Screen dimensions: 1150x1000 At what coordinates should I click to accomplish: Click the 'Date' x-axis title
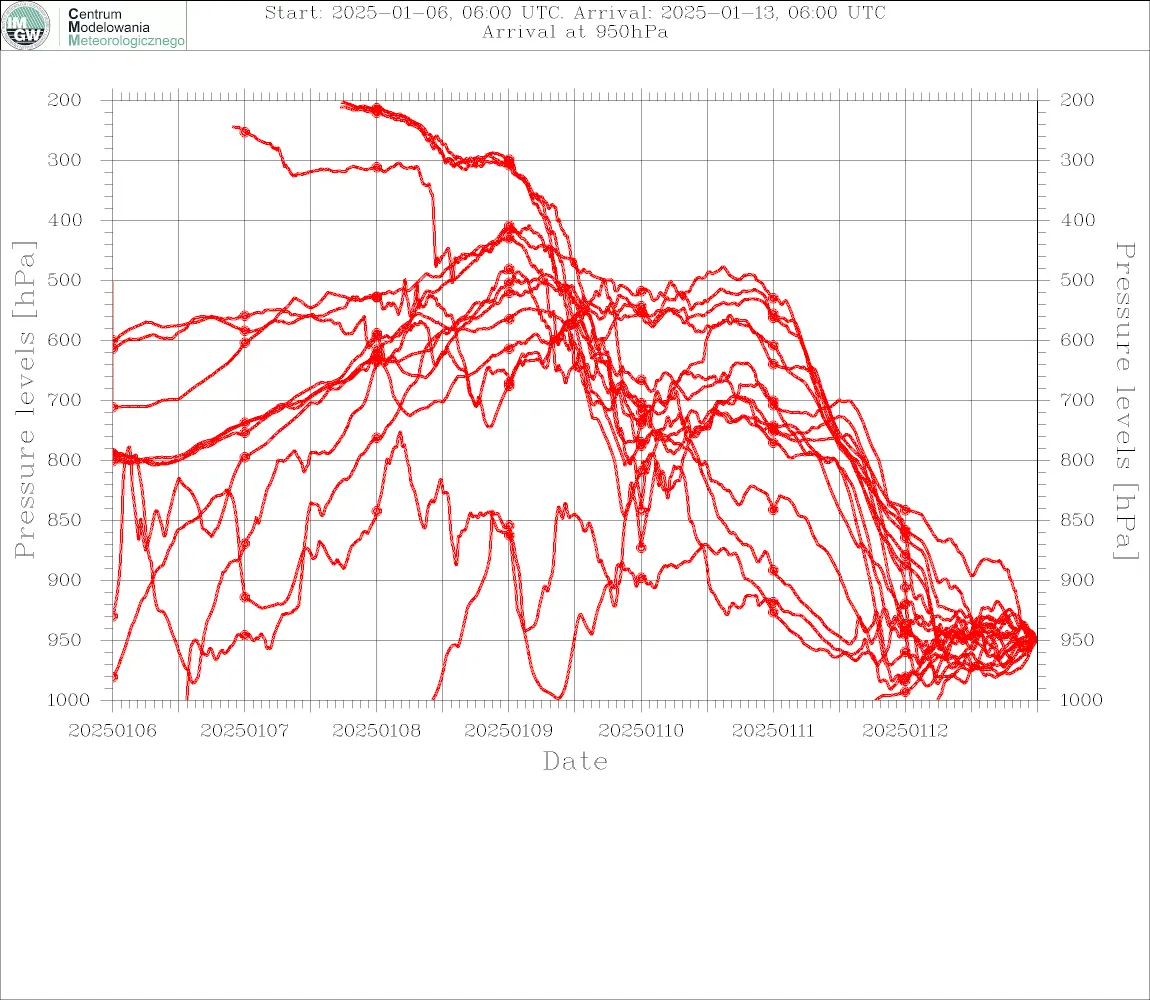coord(575,761)
